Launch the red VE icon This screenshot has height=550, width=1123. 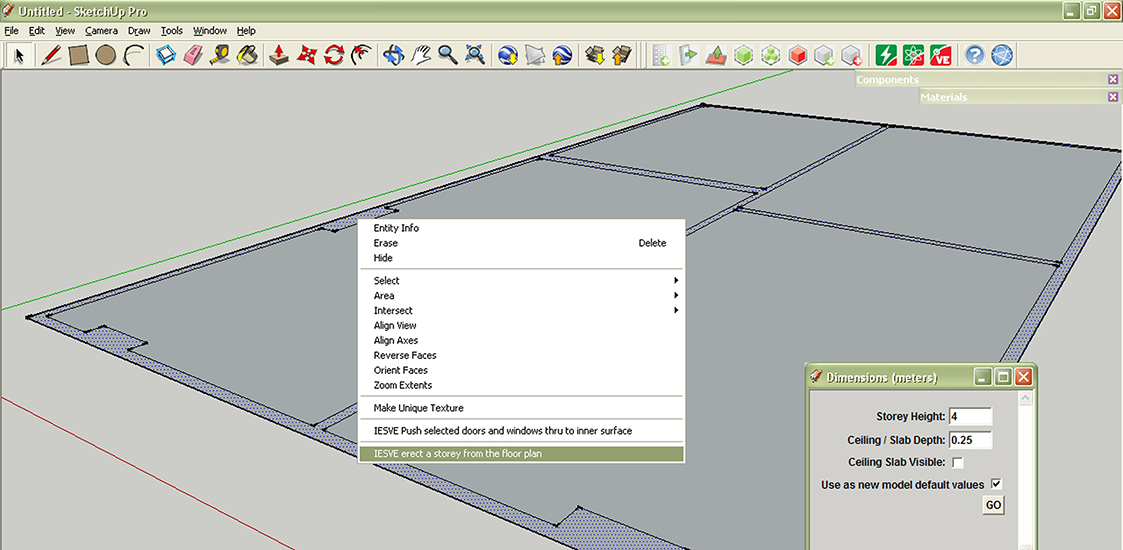[940, 55]
